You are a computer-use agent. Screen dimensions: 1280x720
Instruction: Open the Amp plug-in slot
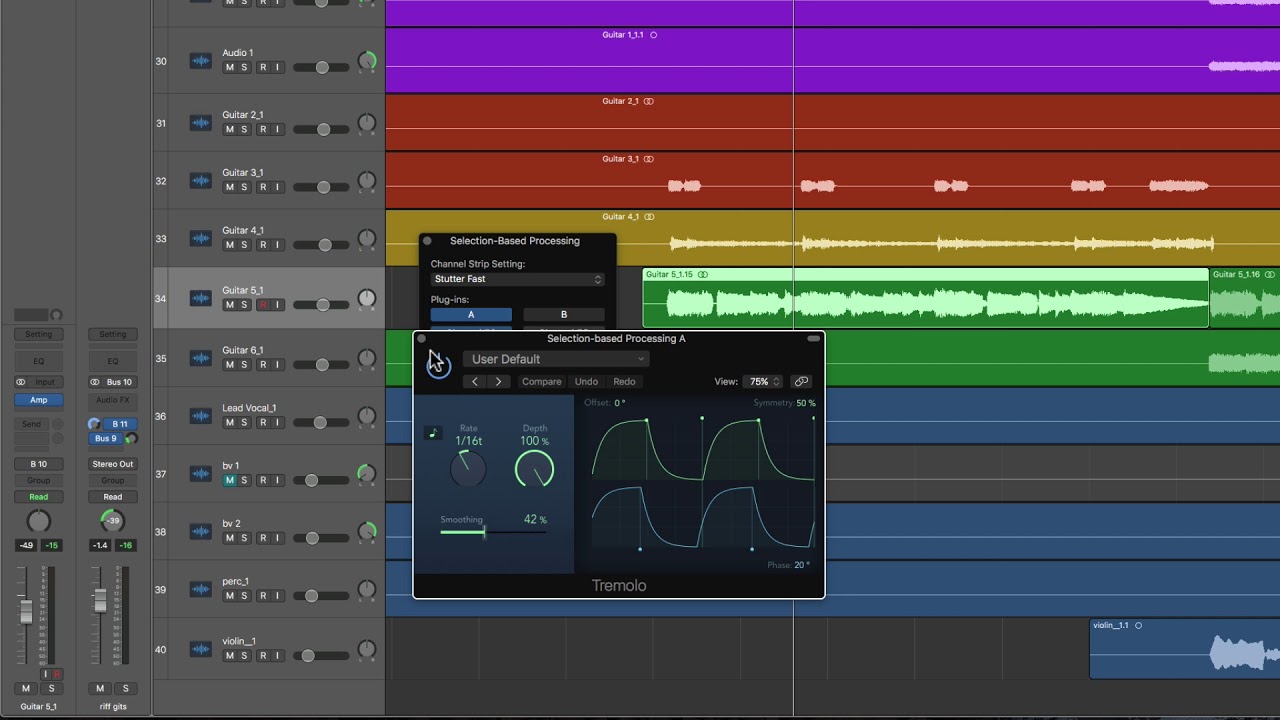click(38, 400)
